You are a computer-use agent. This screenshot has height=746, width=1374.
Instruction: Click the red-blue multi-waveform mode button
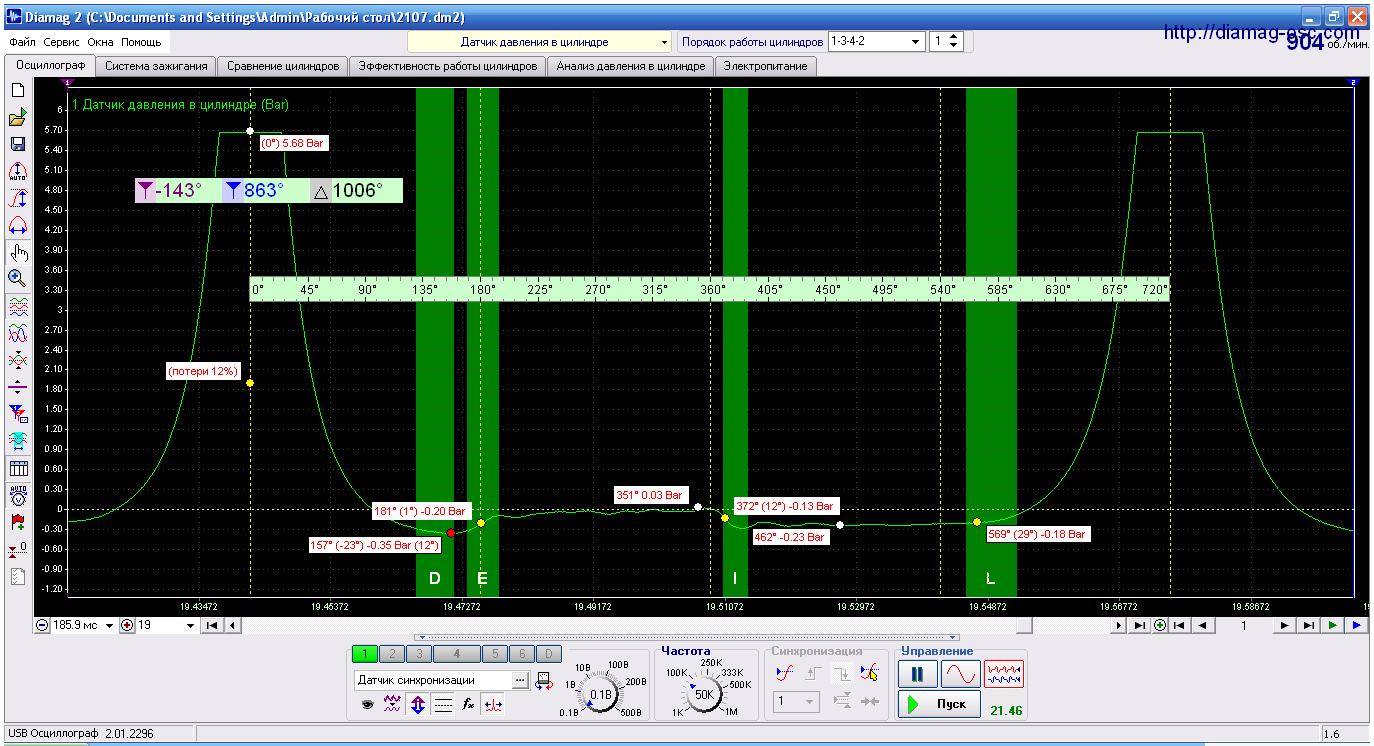pos(1004,675)
